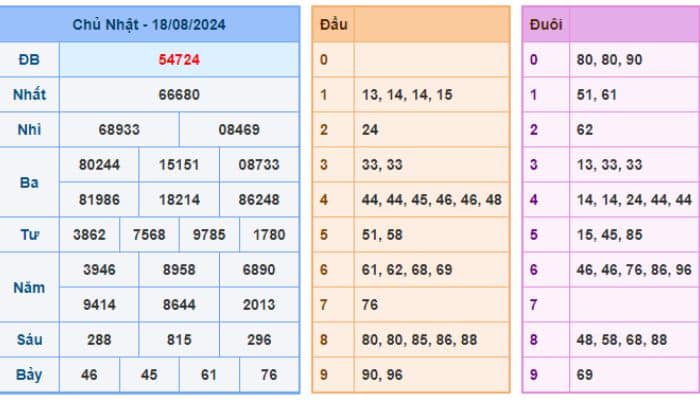Click the Chủ Nhật - 18/08/2024 header
Viewport: 700px width, 400px height.
(x=149, y=24)
